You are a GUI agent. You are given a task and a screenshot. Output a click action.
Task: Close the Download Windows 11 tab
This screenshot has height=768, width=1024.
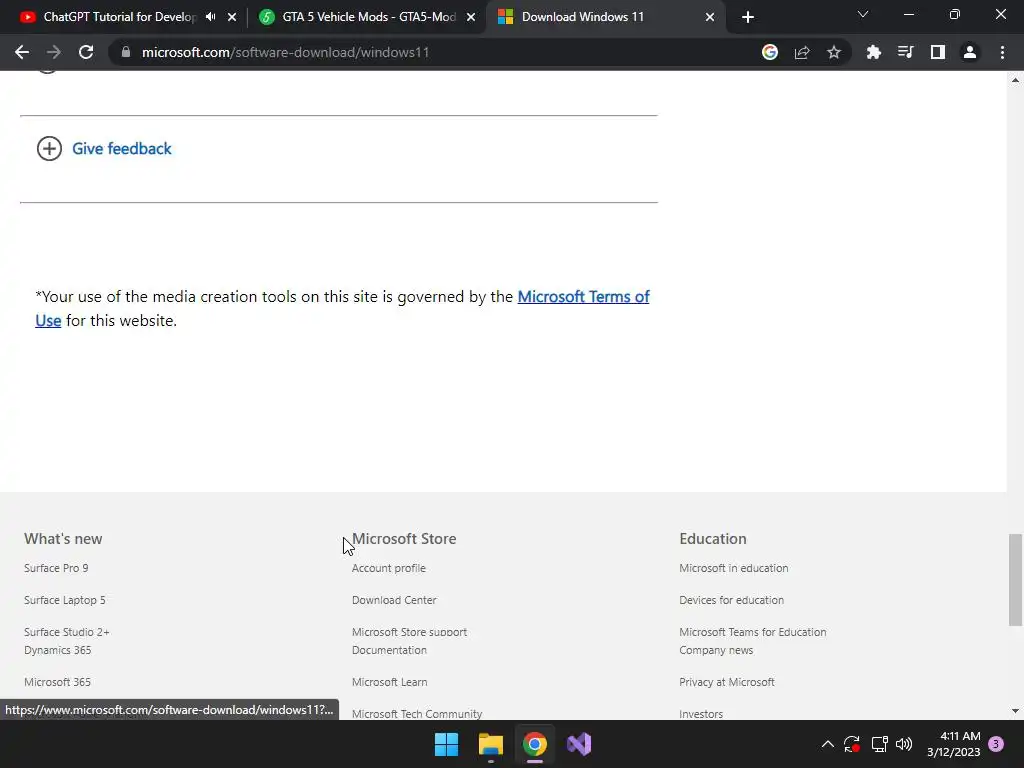tap(710, 17)
